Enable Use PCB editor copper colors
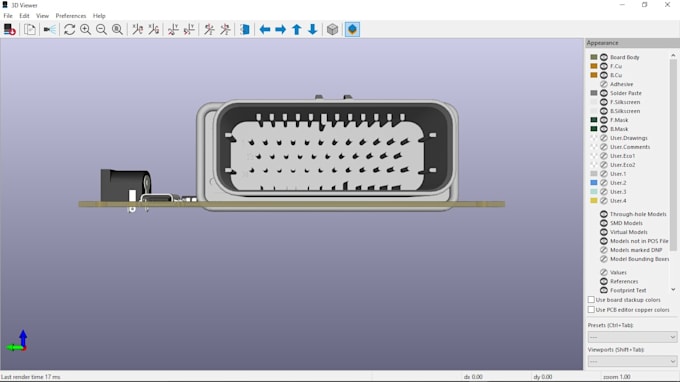 (x=591, y=310)
